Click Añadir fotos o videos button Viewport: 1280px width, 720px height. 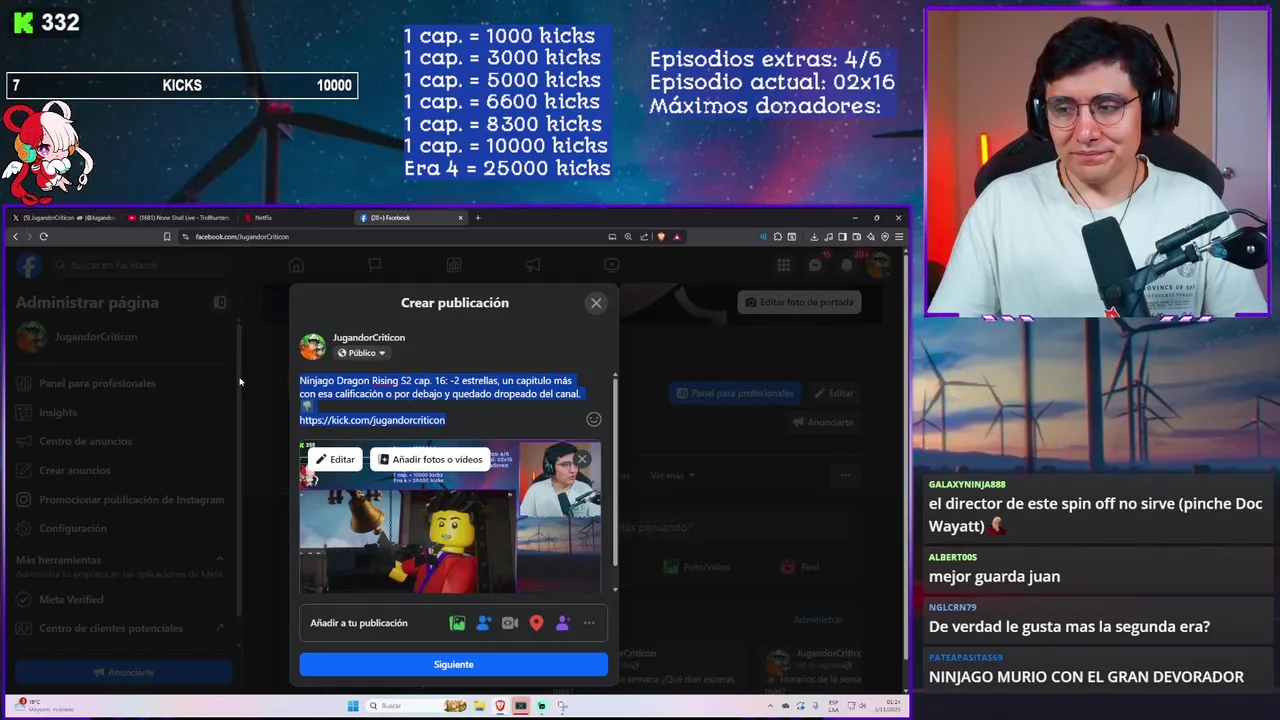(x=430, y=459)
